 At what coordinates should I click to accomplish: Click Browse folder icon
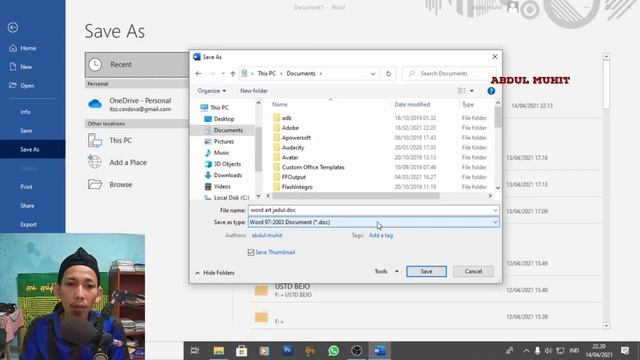[95, 184]
